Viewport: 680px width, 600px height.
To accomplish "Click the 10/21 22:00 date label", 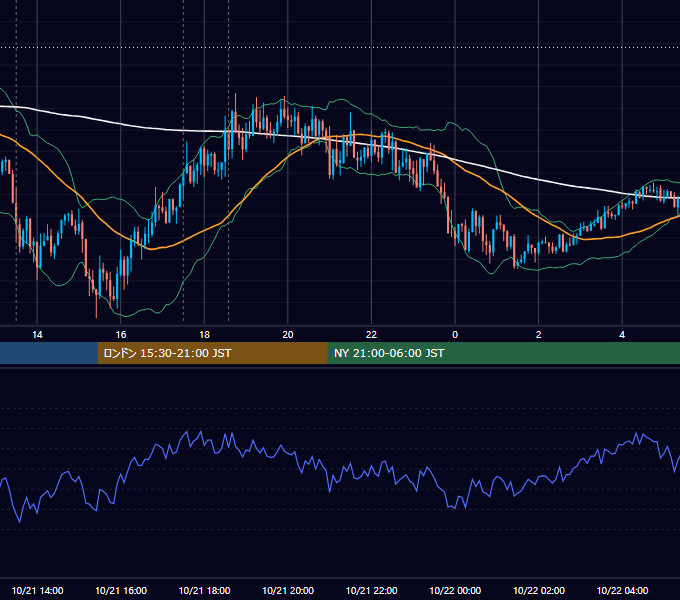I will [x=371, y=590].
